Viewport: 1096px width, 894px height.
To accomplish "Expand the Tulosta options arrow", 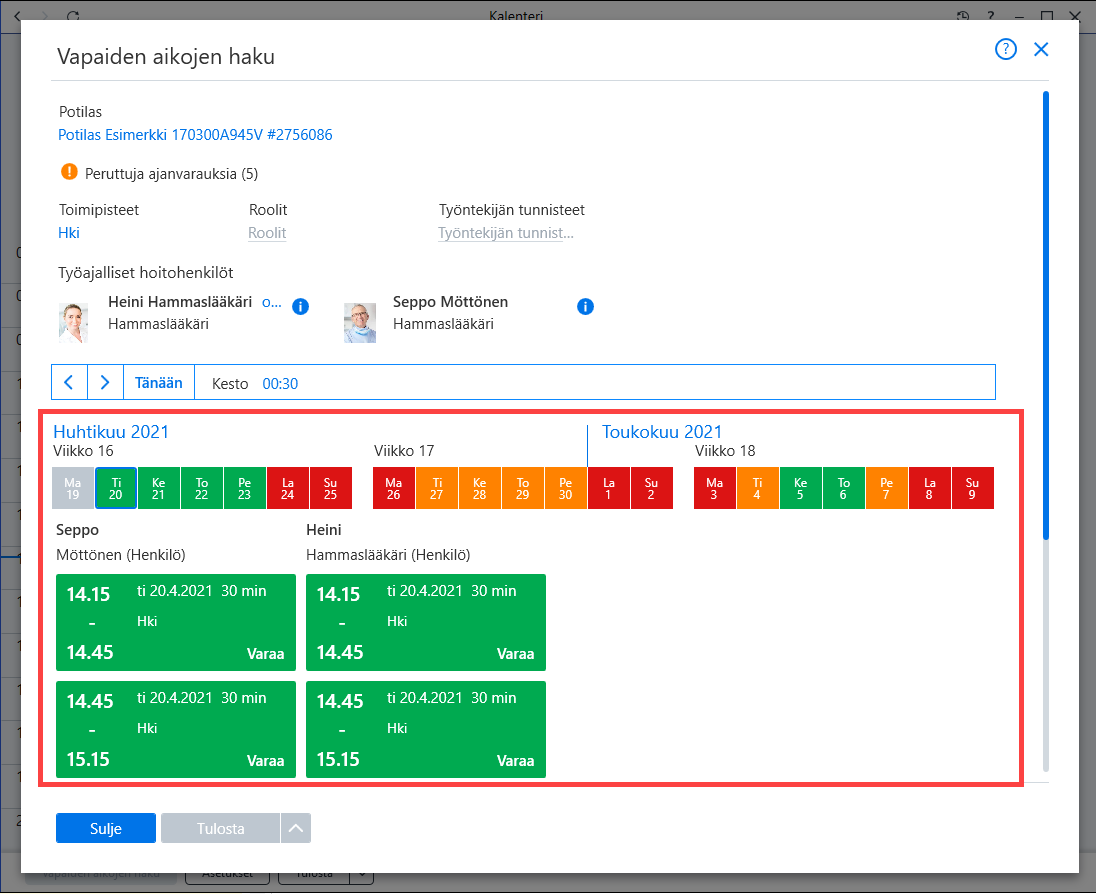I will [296, 828].
